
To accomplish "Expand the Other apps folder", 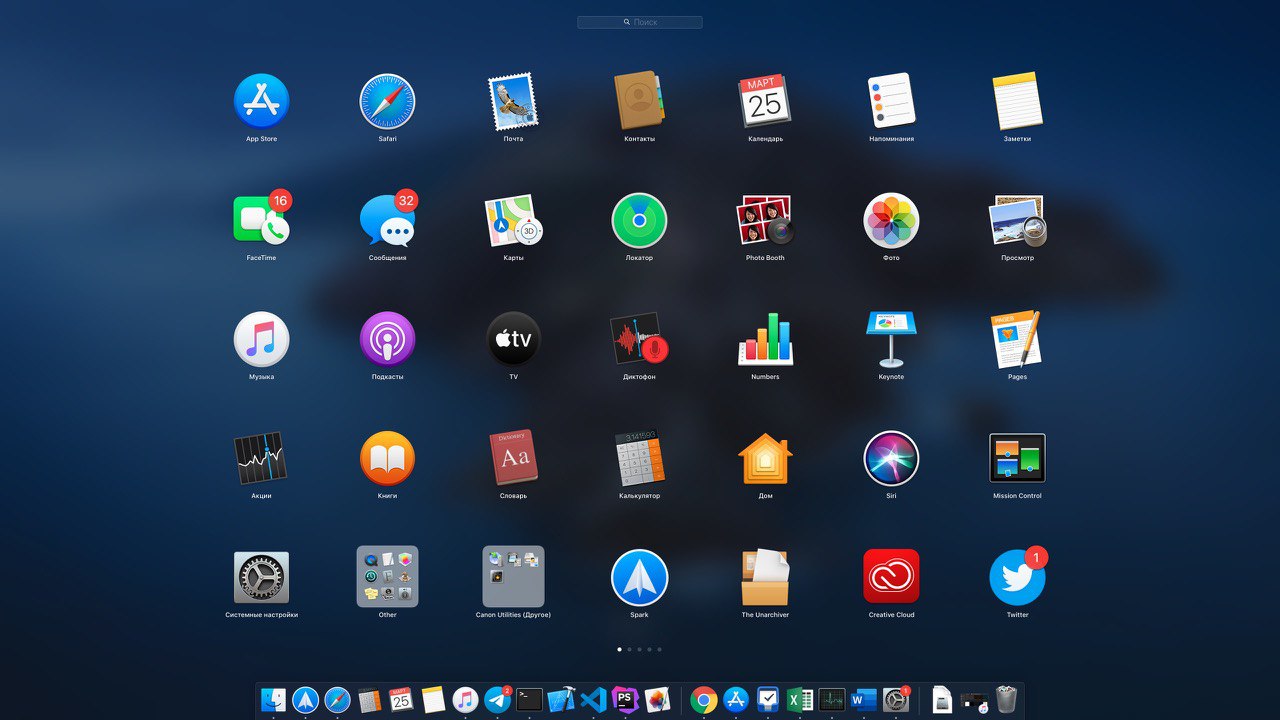I will pyautogui.click(x=387, y=576).
